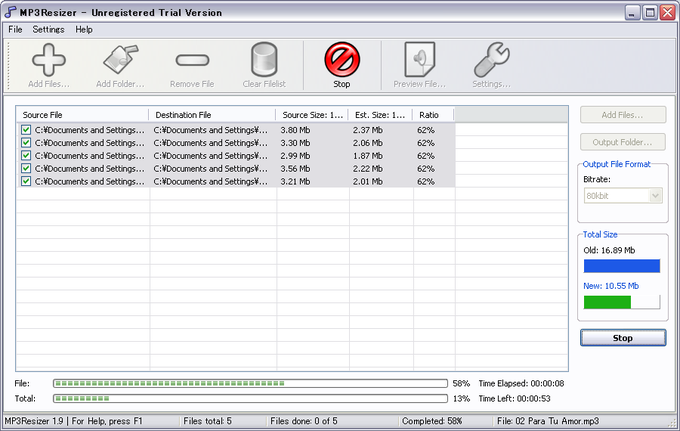Click the 'New: 10.55 Mb' label

pos(611,286)
